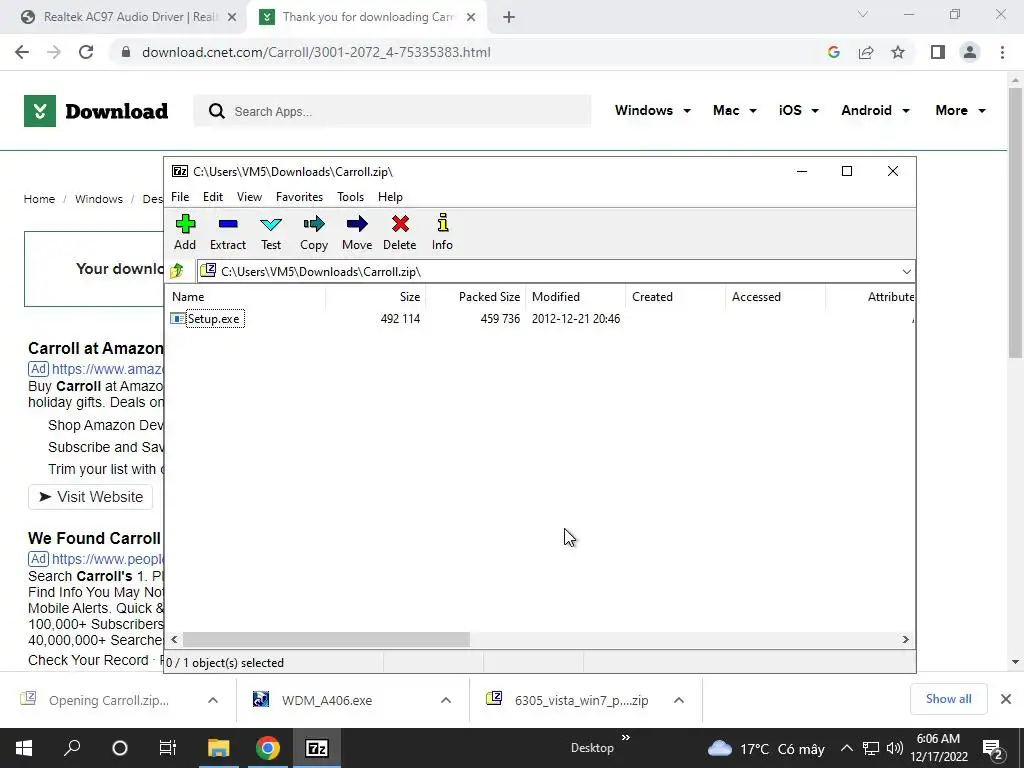This screenshot has width=1024, height=768.
Task: Click Show all downloads button
Action: [948, 699]
